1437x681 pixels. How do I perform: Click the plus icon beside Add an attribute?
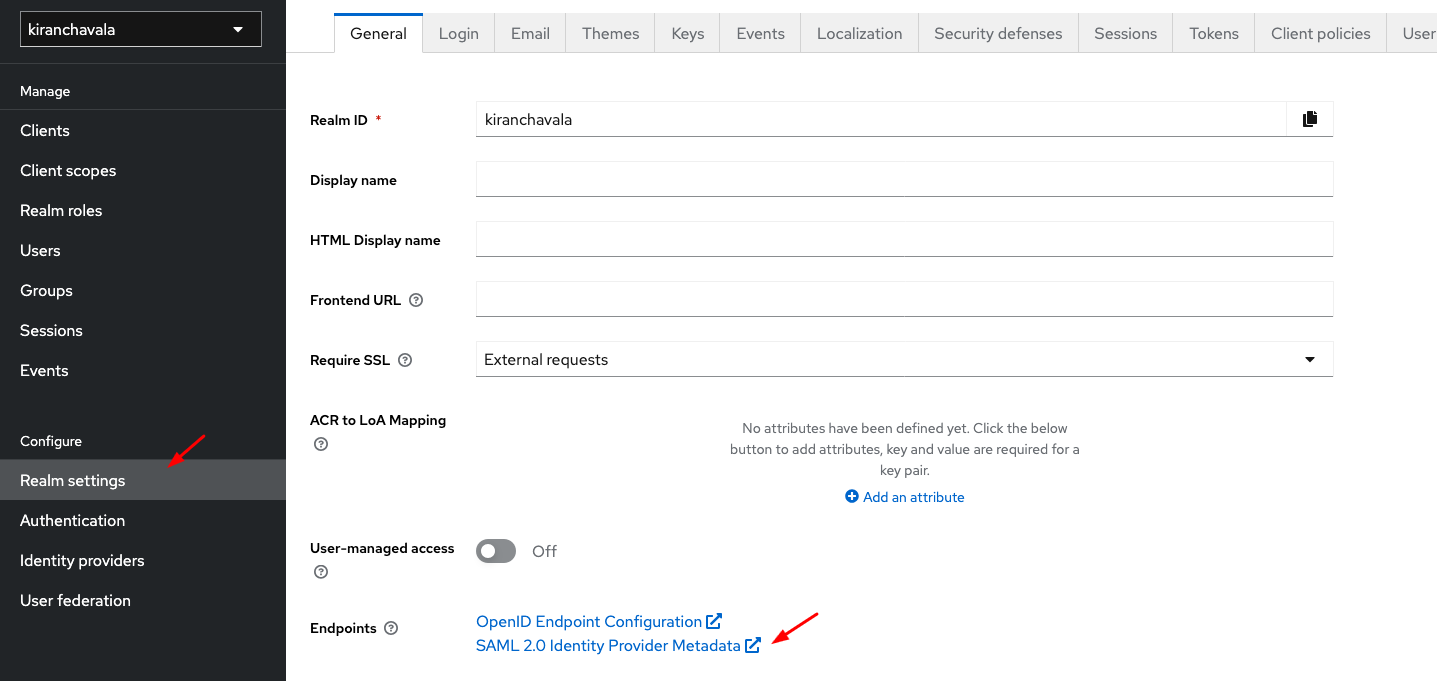[x=852, y=497]
